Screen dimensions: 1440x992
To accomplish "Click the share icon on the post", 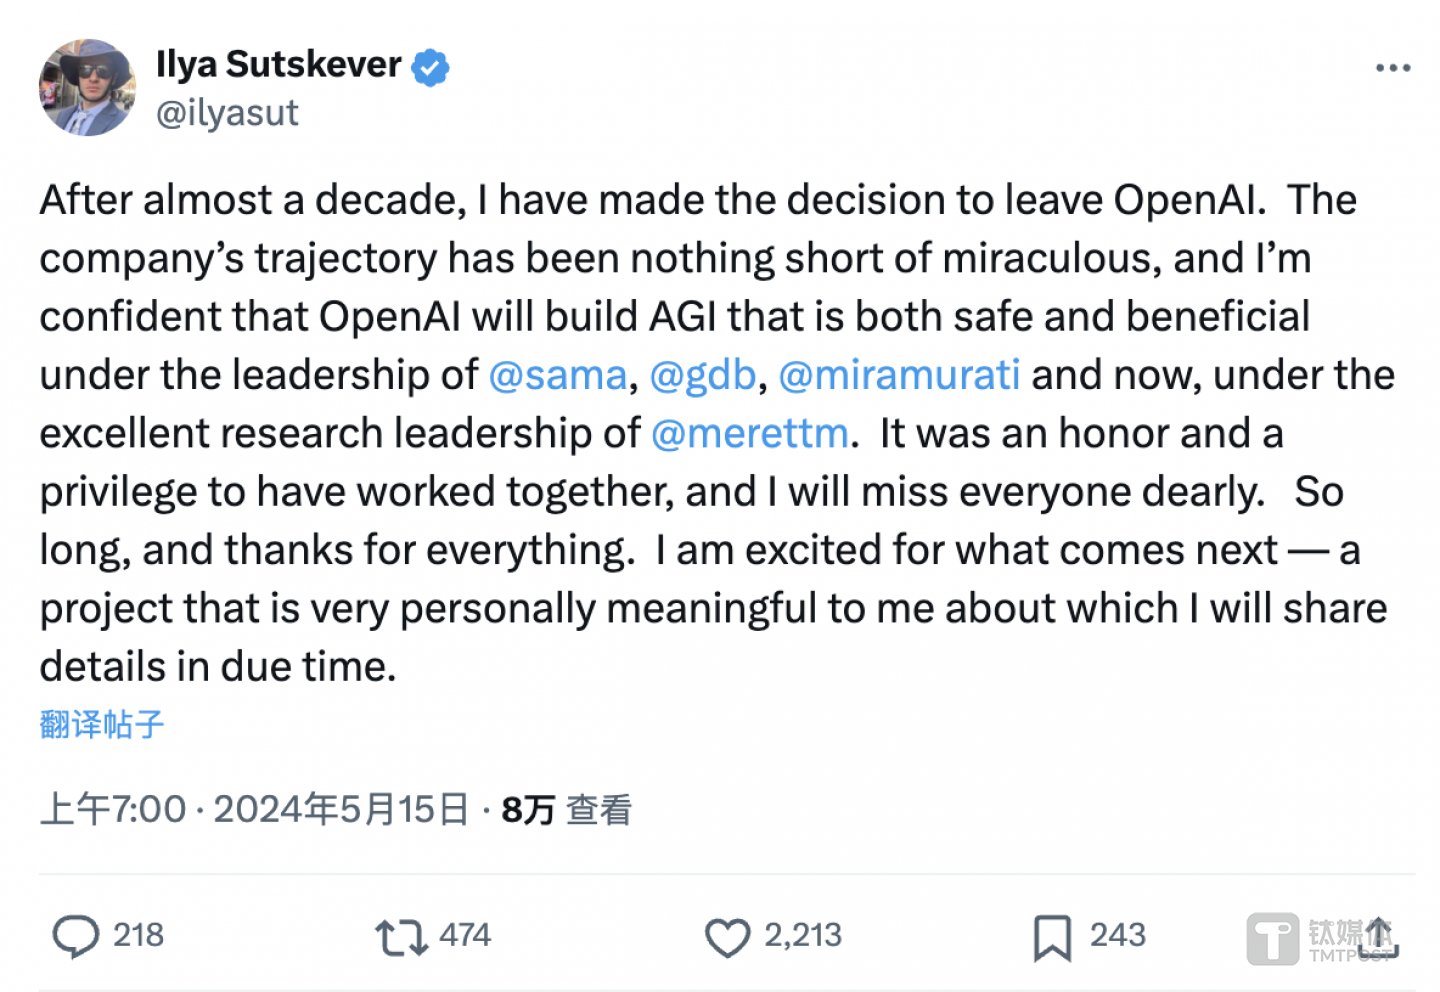I will 1380,938.
